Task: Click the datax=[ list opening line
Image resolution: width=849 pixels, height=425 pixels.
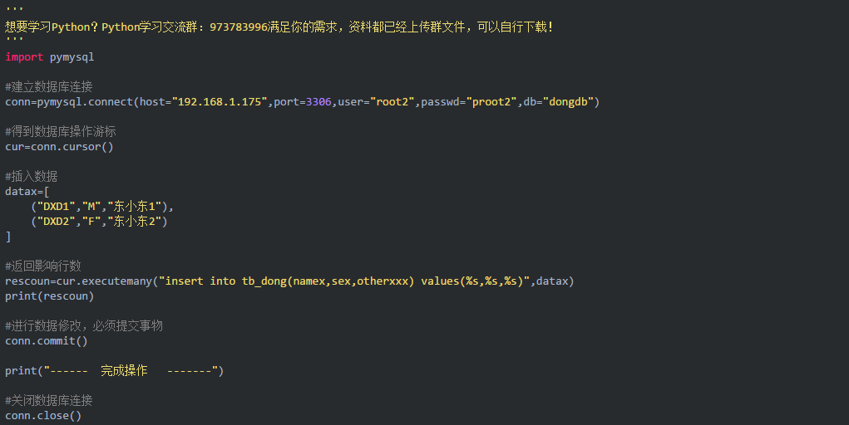Action: click(x=27, y=192)
